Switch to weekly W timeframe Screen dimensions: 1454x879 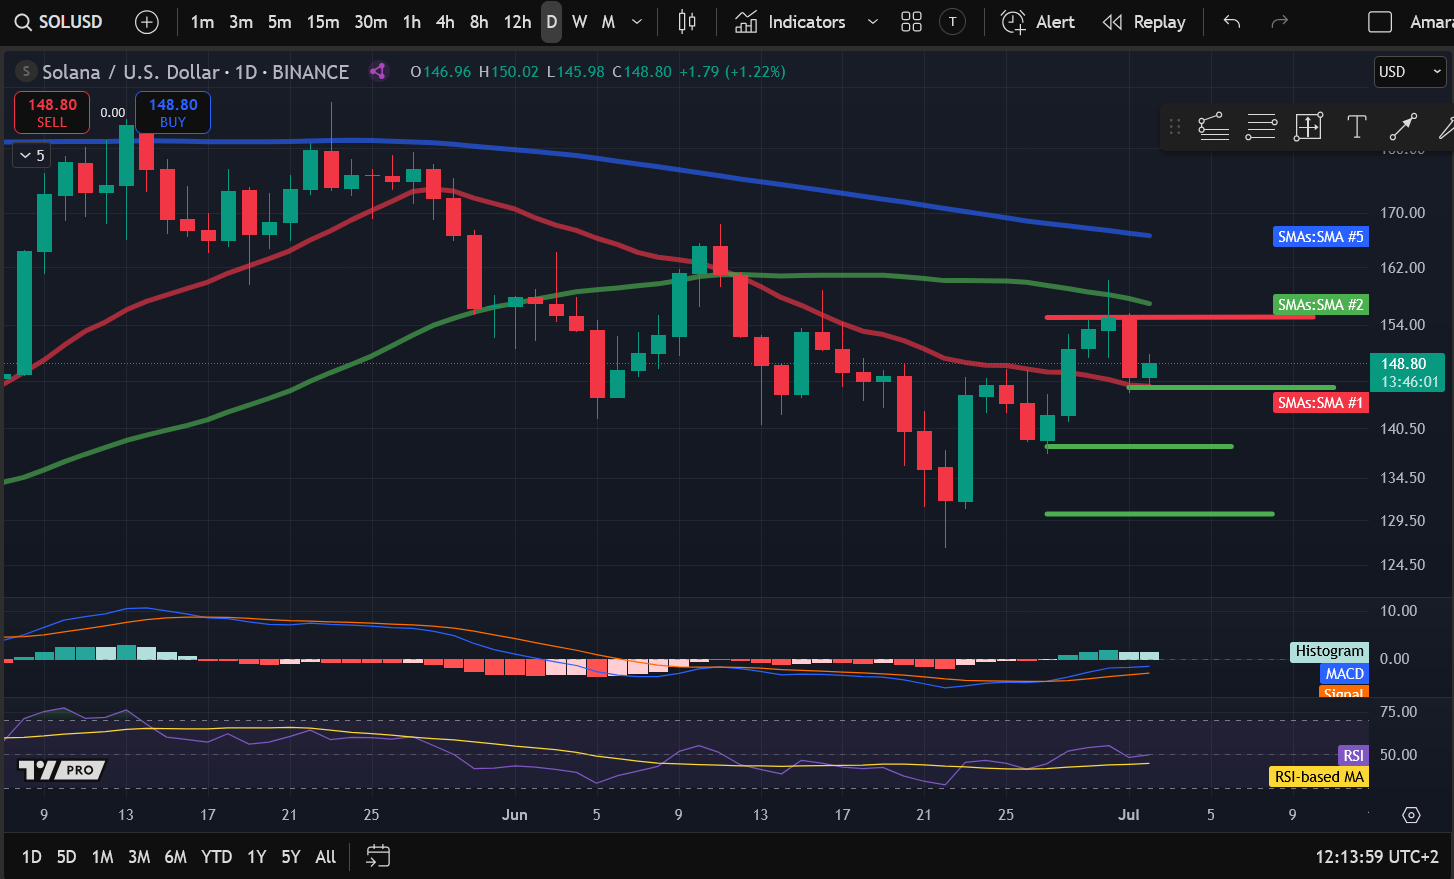pos(580,22)
